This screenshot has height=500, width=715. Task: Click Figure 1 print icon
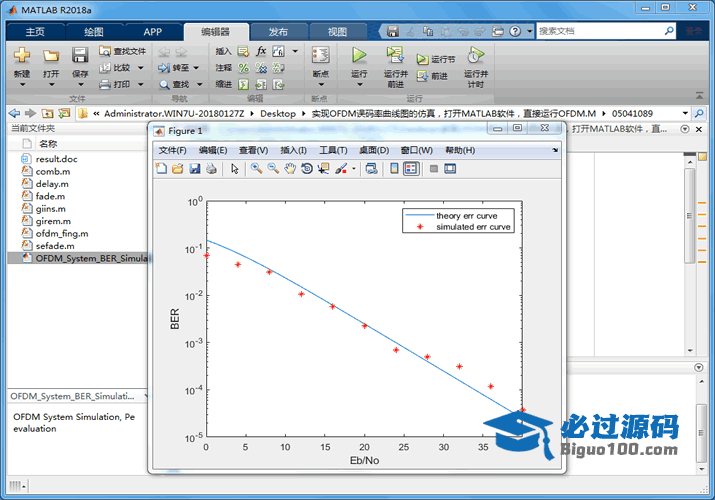211,169
